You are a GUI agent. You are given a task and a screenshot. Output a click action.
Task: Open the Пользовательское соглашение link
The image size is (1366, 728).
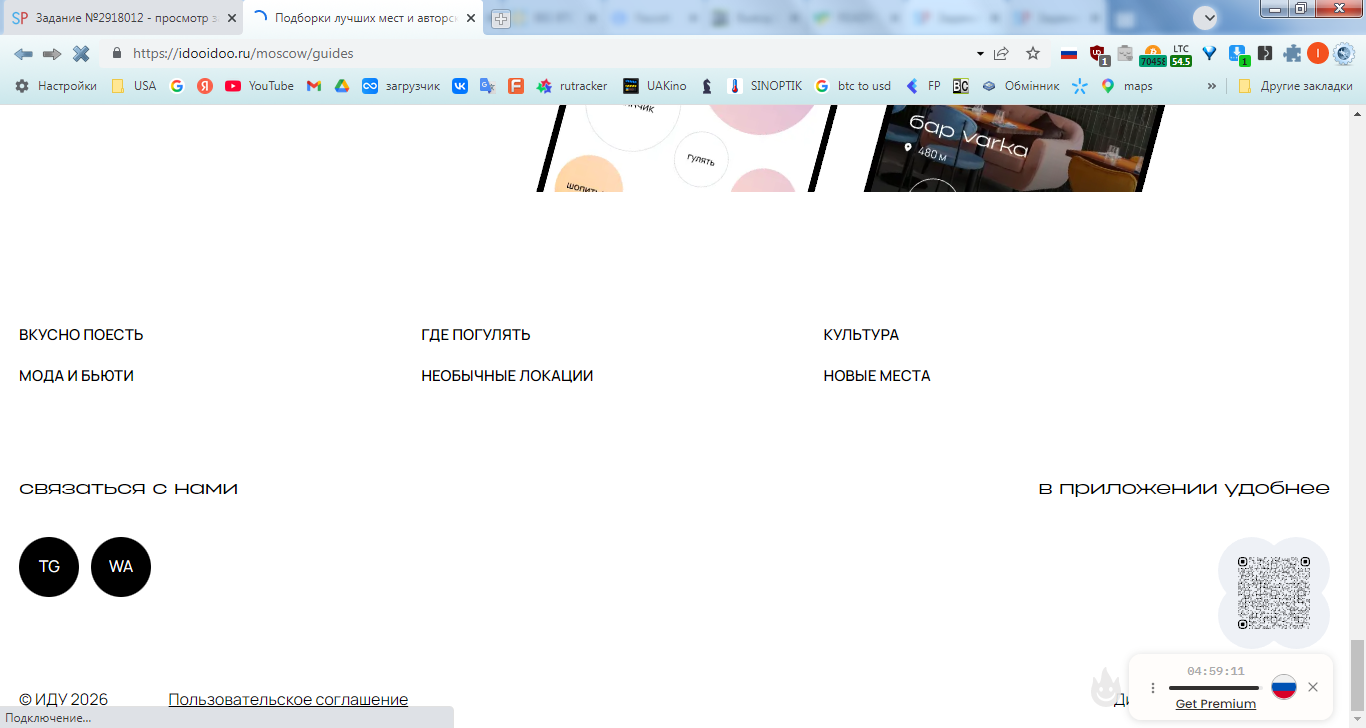pyautogui.click(x=288, y=699)
